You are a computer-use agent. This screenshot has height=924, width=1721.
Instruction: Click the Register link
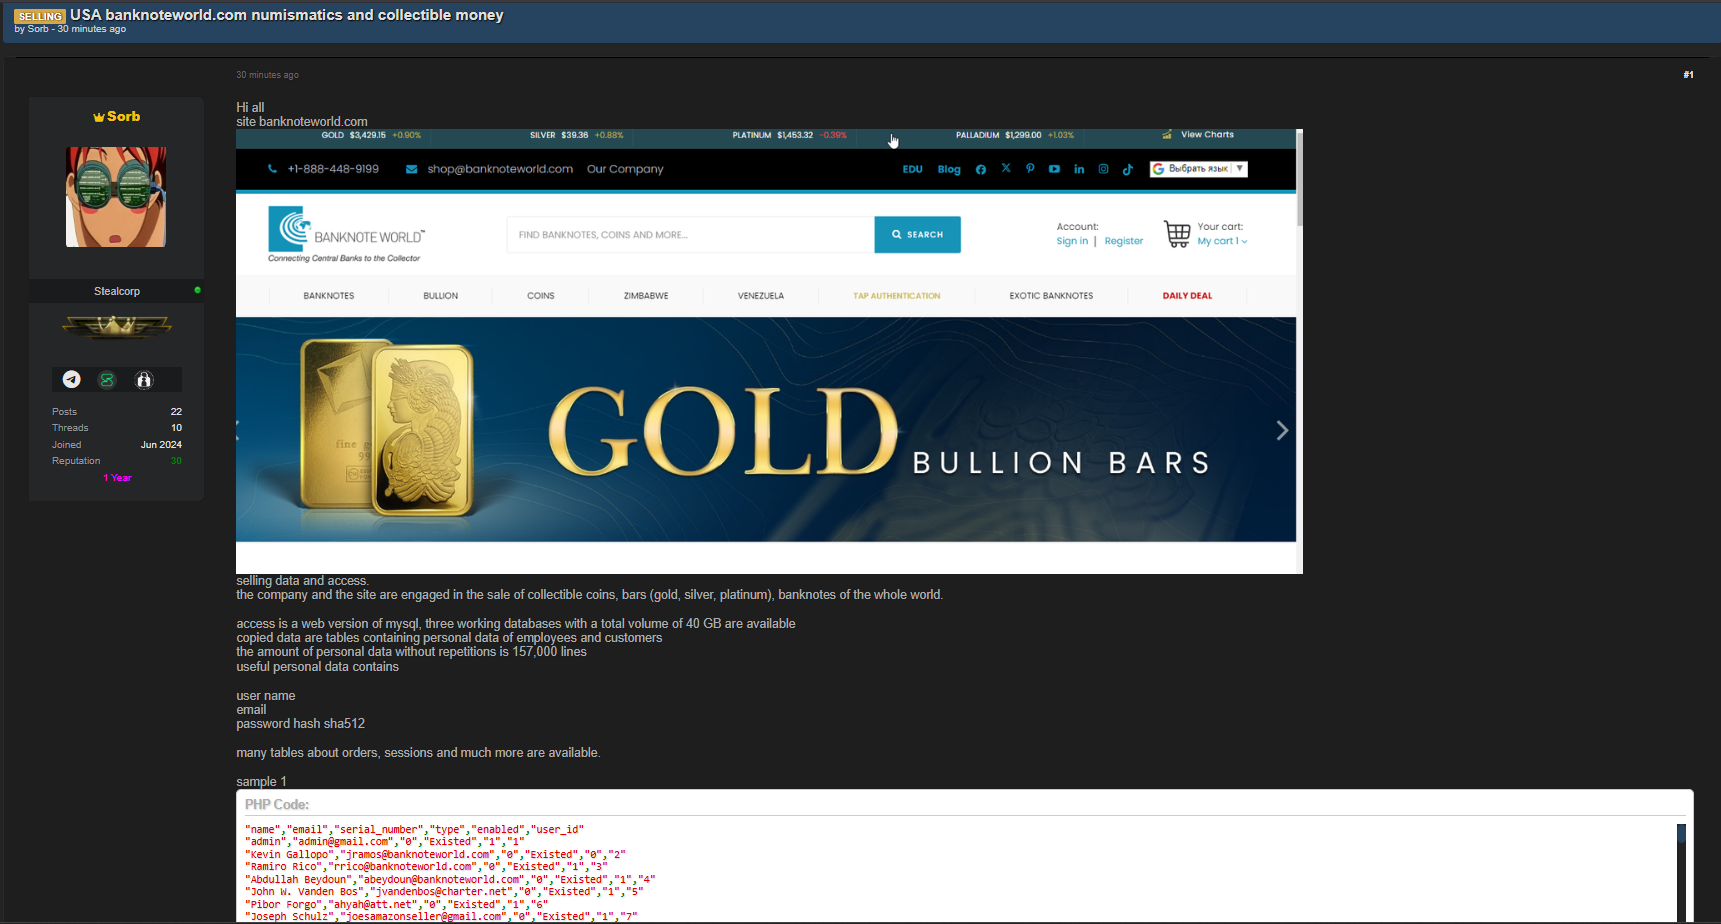pos(1123,241)
